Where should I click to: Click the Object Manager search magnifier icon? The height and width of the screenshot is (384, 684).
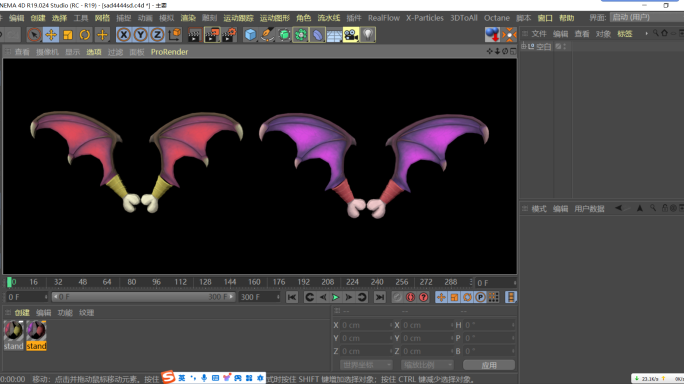(x=656, y=33)
